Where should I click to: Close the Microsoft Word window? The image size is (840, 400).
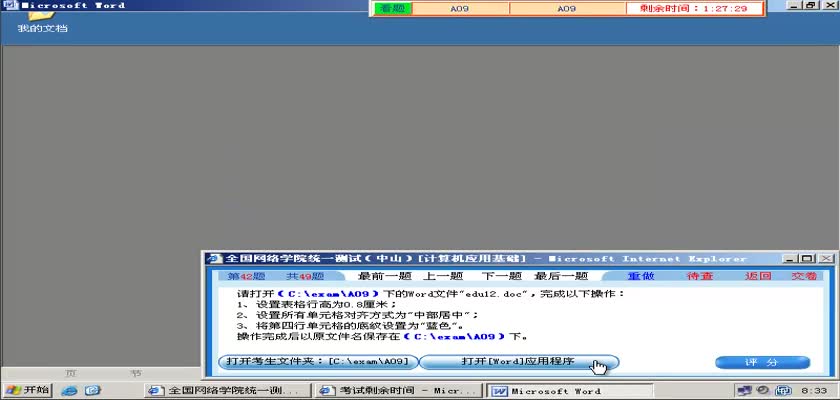[x=828, y=5]
